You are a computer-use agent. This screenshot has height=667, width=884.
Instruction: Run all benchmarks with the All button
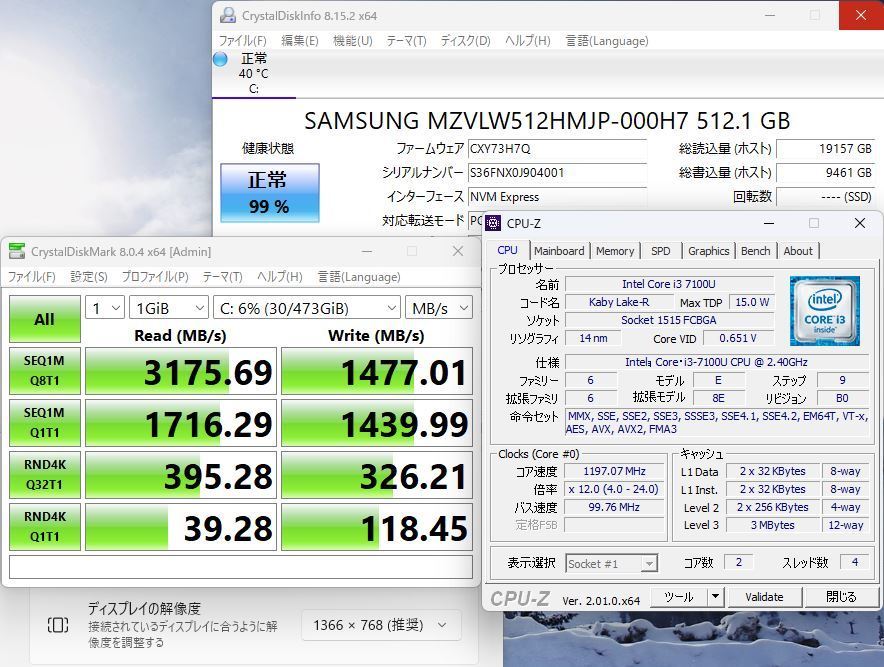click(x=45, y=319)
